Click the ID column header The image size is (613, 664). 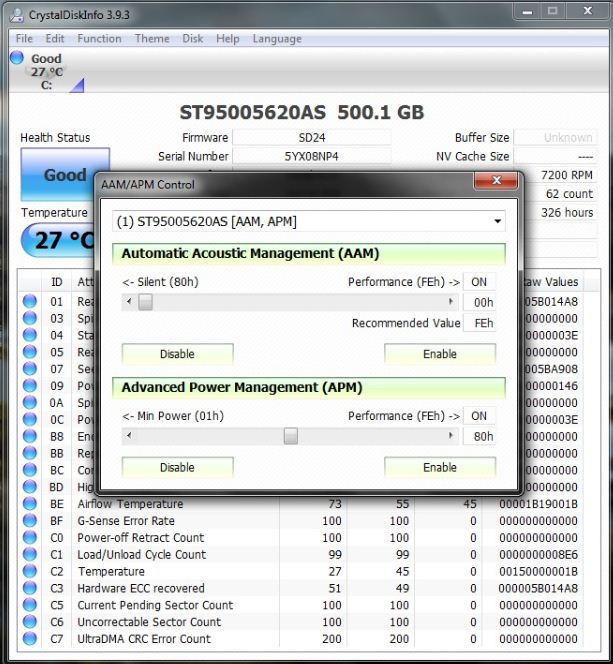[x=57, y=282]
